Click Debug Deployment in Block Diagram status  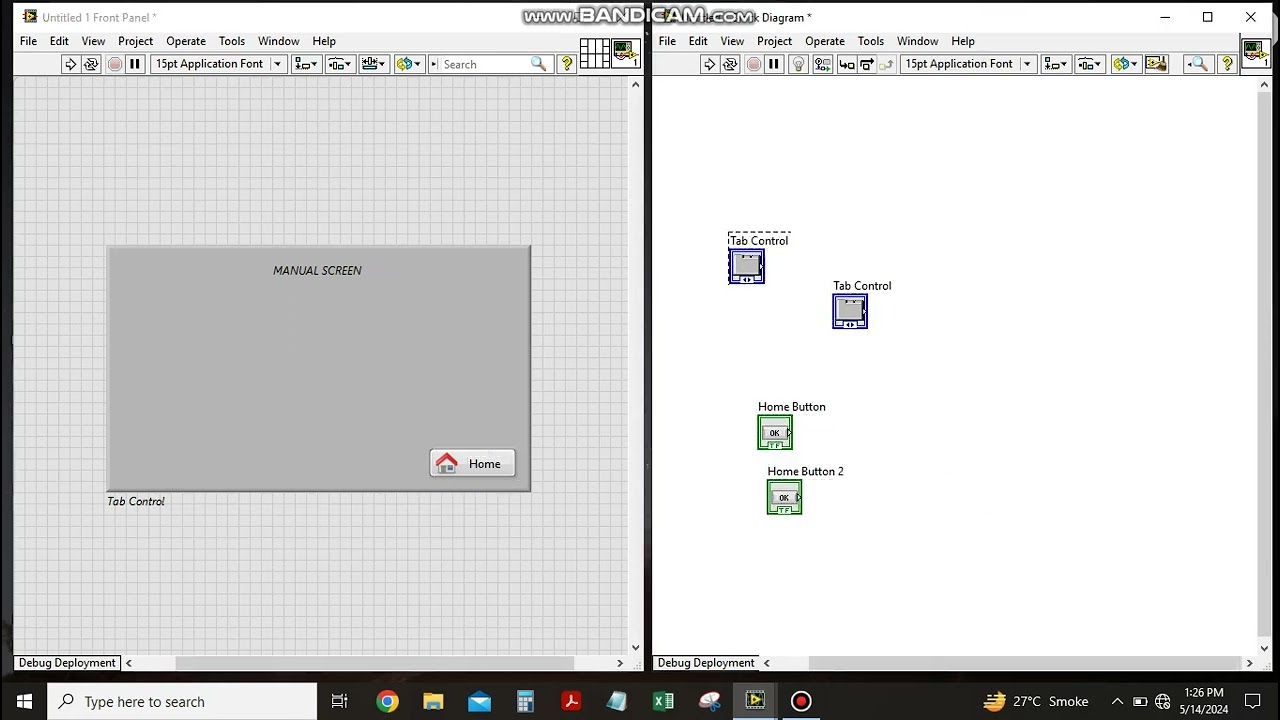[706, 663]
